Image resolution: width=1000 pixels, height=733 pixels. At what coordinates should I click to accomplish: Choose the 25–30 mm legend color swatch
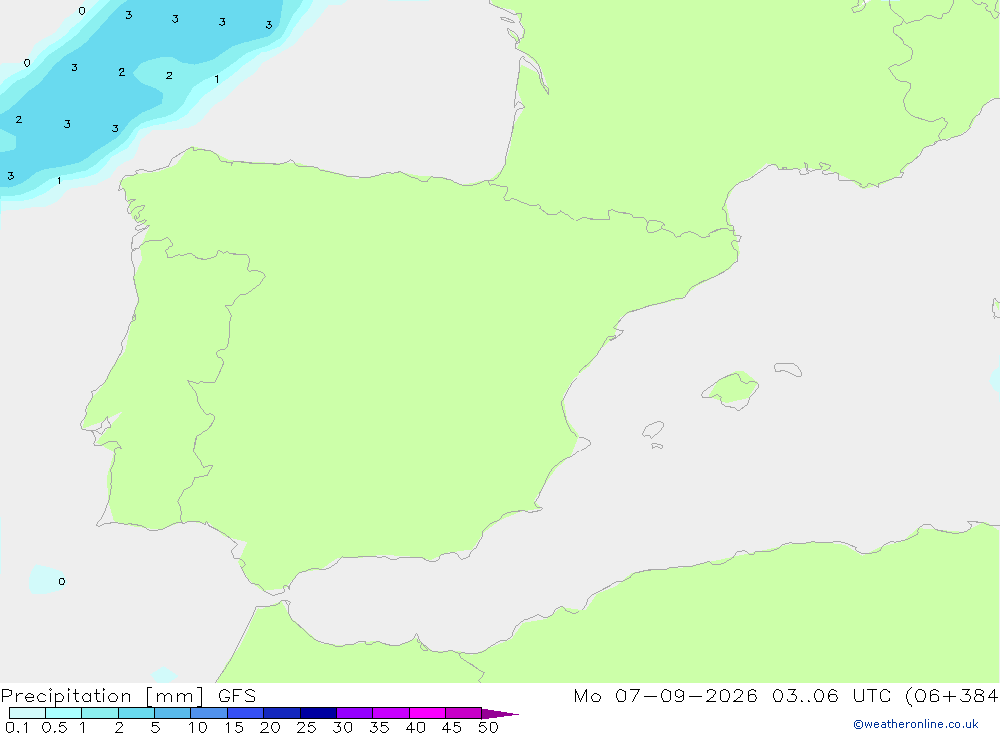tap(318, 713)
